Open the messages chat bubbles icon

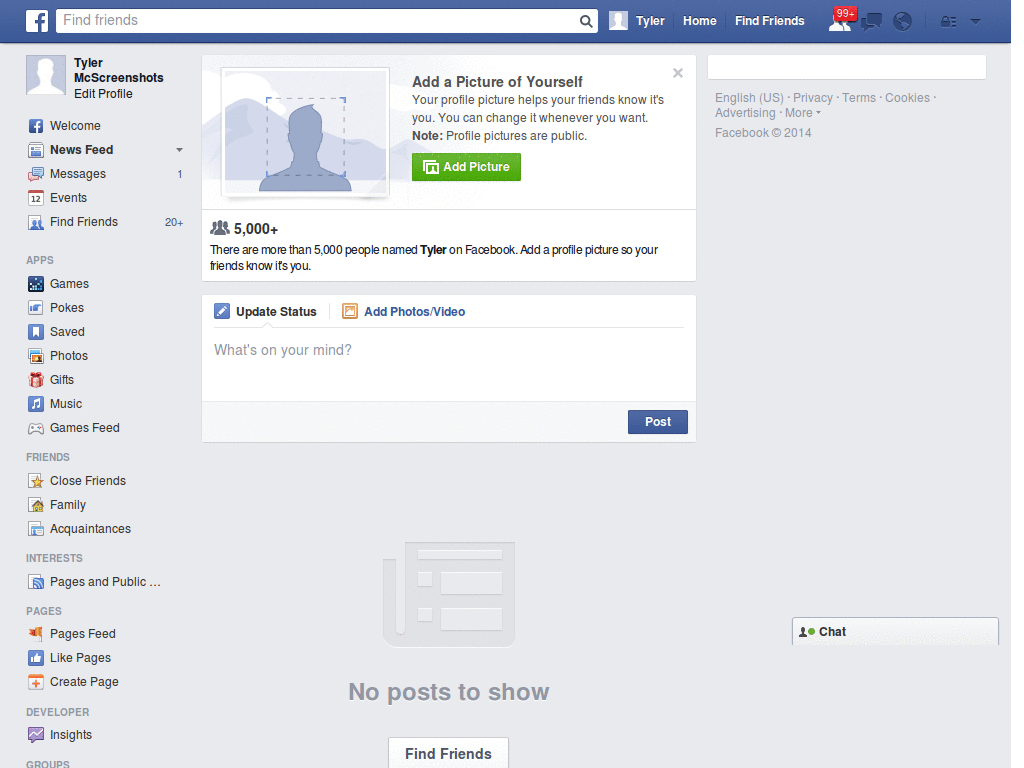[x=871, y=22]
